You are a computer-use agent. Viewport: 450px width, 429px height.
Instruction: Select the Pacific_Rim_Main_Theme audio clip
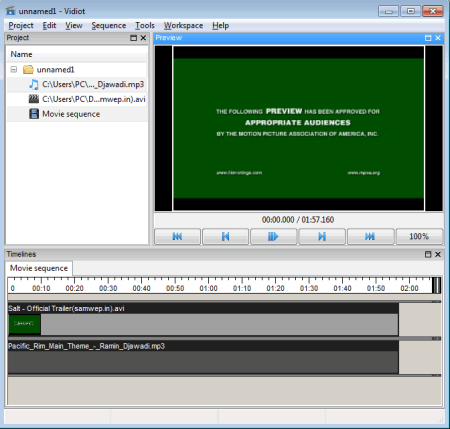(203, 357)
